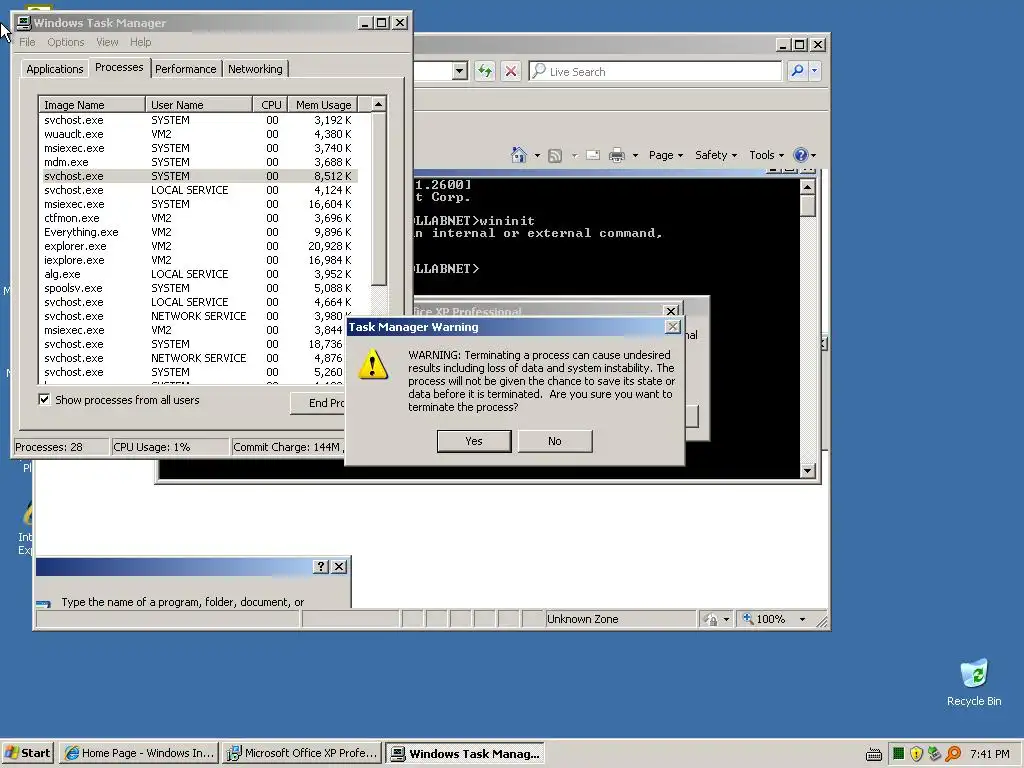Viewport: 1024px width, 768px height.
Task: Click the command prompt scroll-down arrow
Action: click(808, 470)
